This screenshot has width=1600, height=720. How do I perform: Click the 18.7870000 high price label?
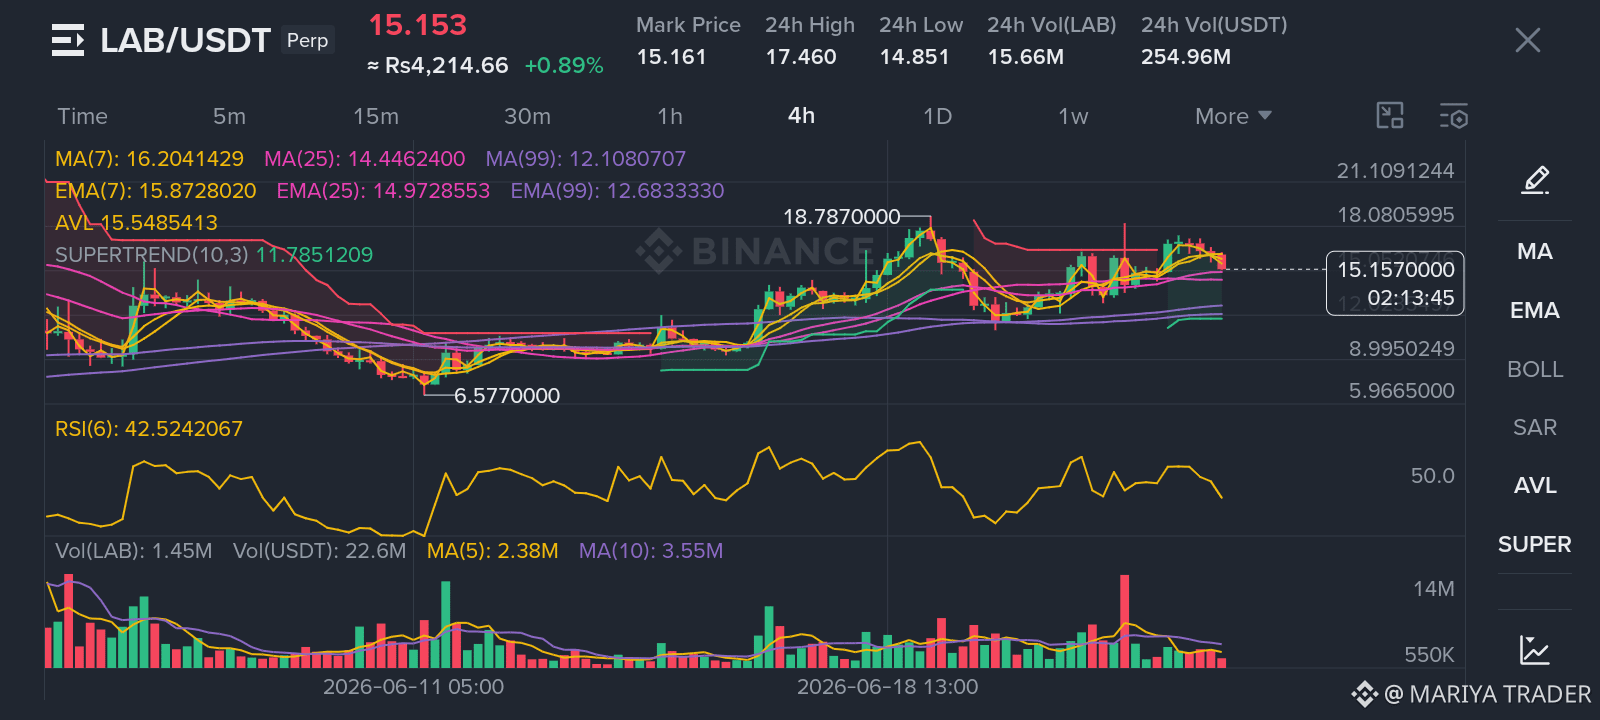(x=842, y=217)
